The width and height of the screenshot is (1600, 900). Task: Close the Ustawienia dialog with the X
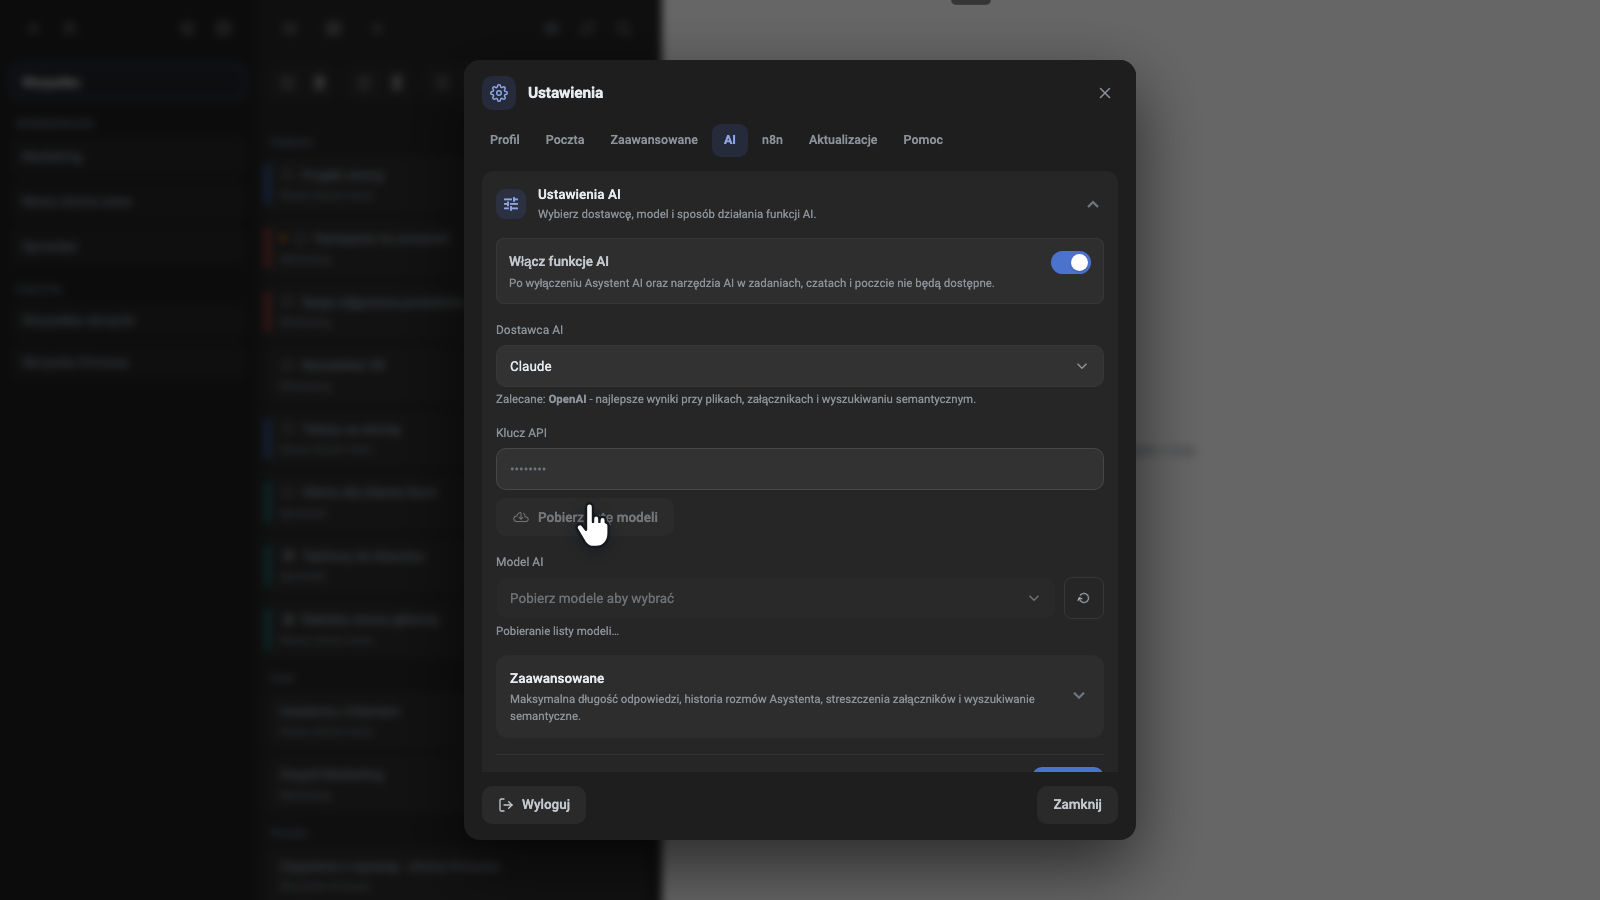point(1105,93)
